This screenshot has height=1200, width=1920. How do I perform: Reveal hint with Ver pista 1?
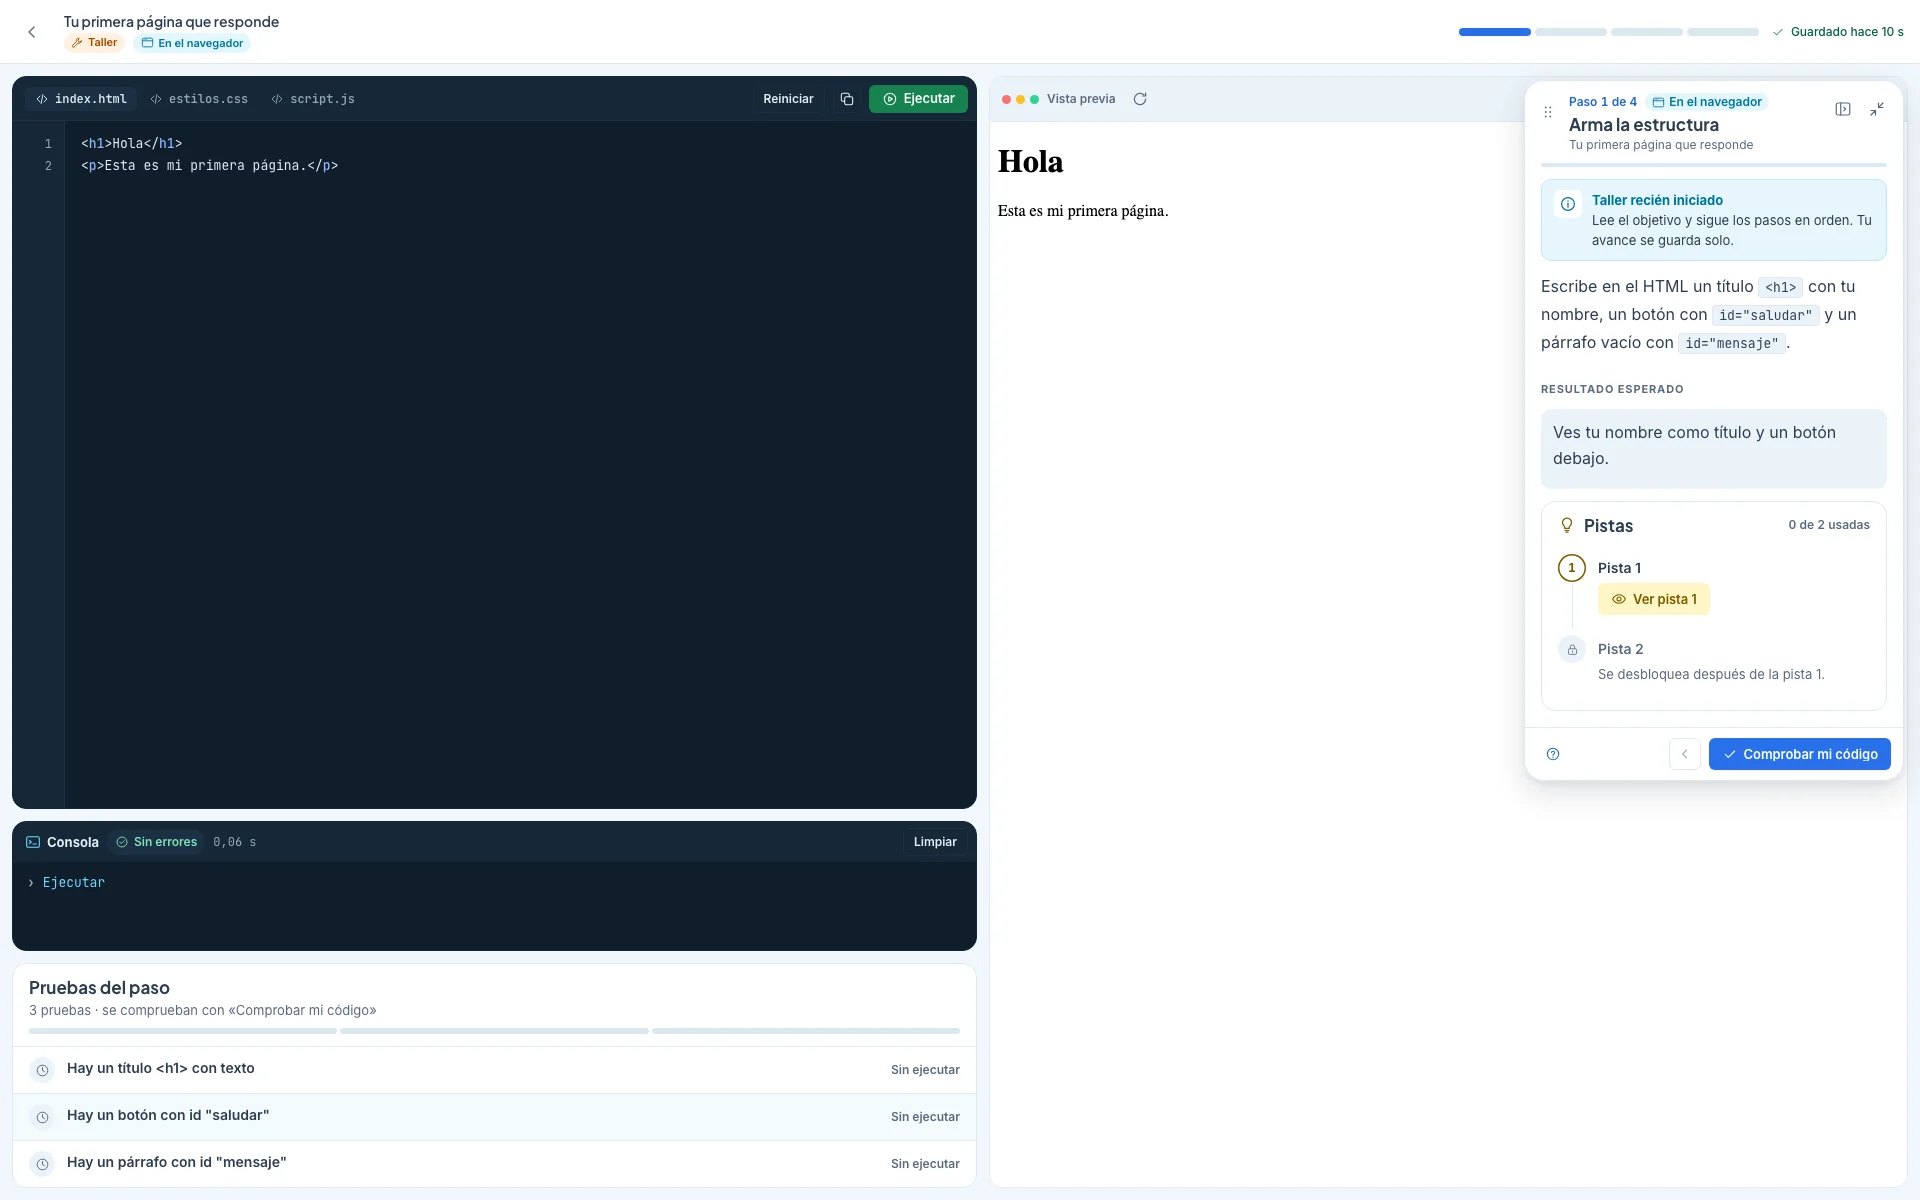1654,599
